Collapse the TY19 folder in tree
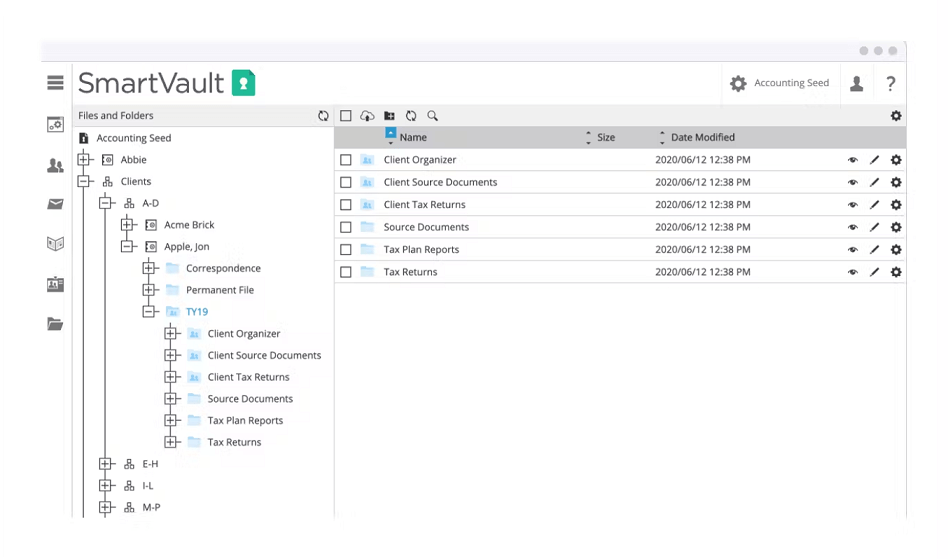Screen dimensions: 948x559 click(x=149, y=312)
